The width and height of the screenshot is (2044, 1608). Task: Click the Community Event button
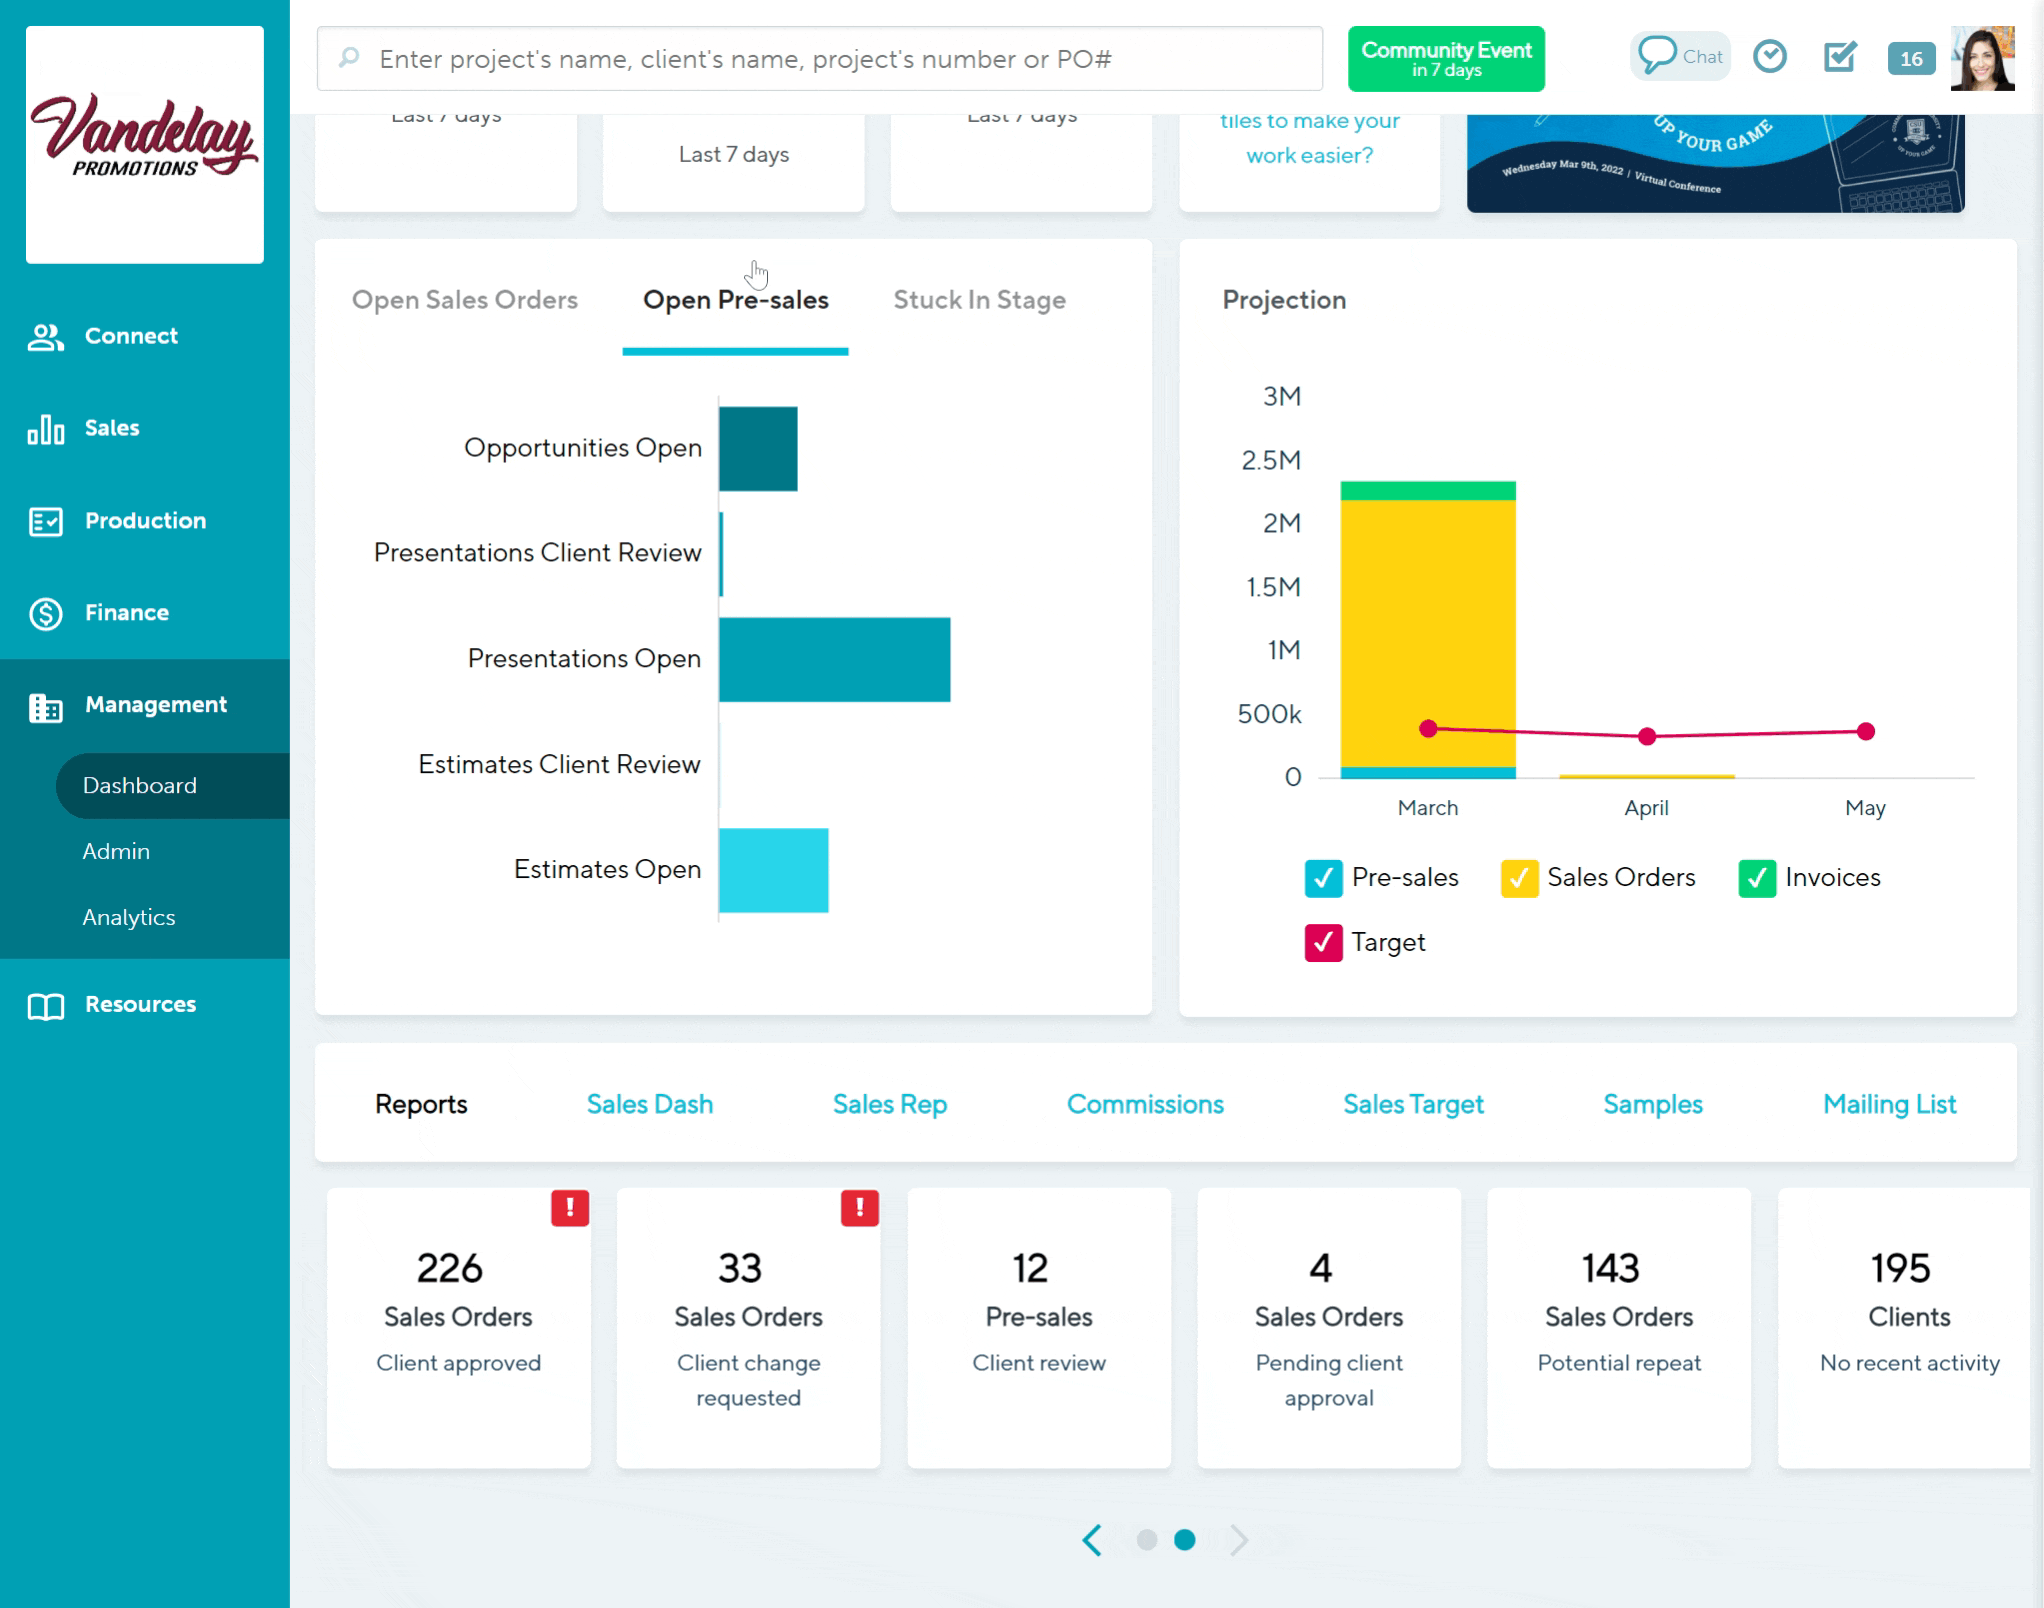pos(1445,59)
